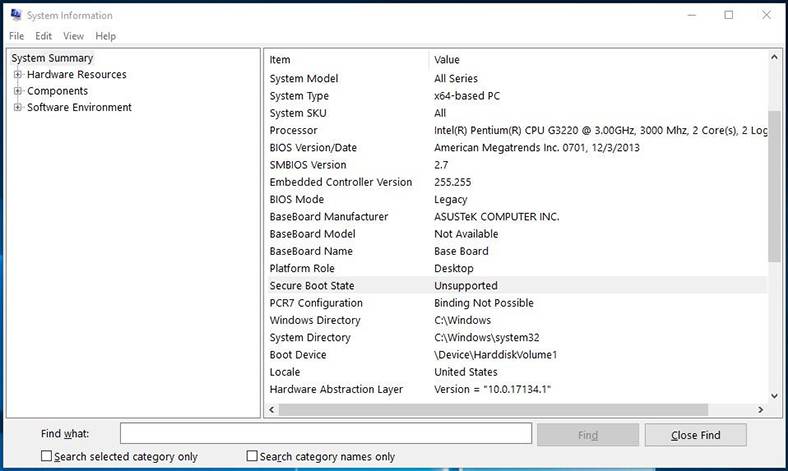Select the BaseBoard Manufacturer row
Screen dimensions: 788x471
(517, 217)
